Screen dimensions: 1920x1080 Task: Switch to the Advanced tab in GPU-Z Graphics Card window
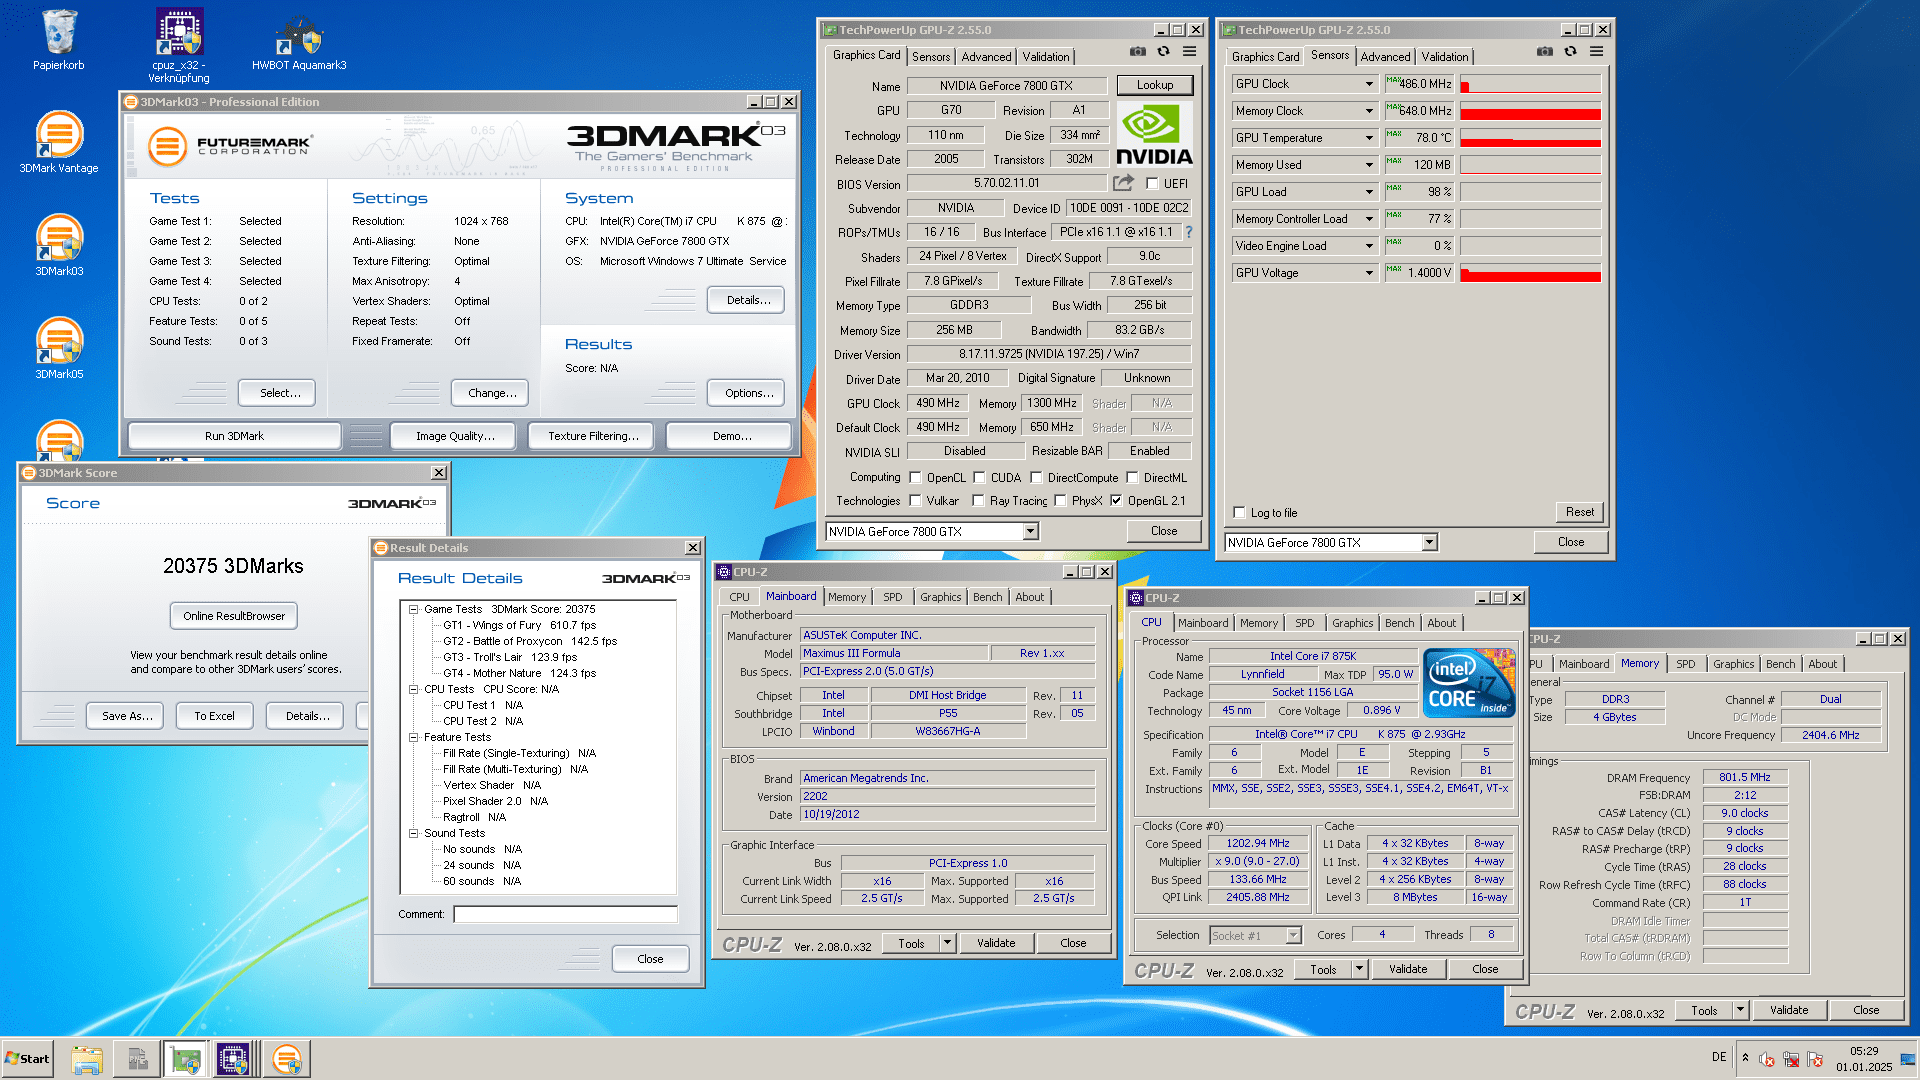985,57
